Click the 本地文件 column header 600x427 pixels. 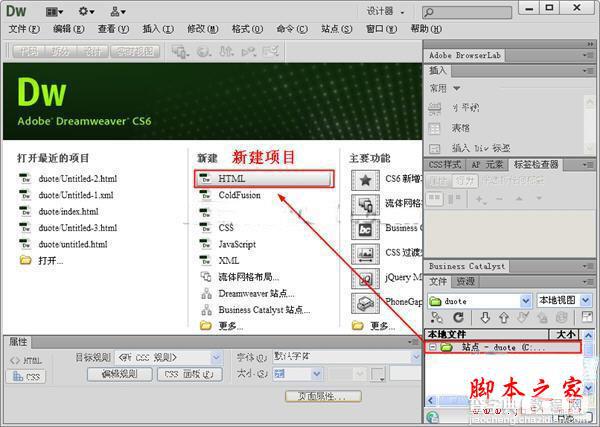pyautogui.click(x=486, y=334)
